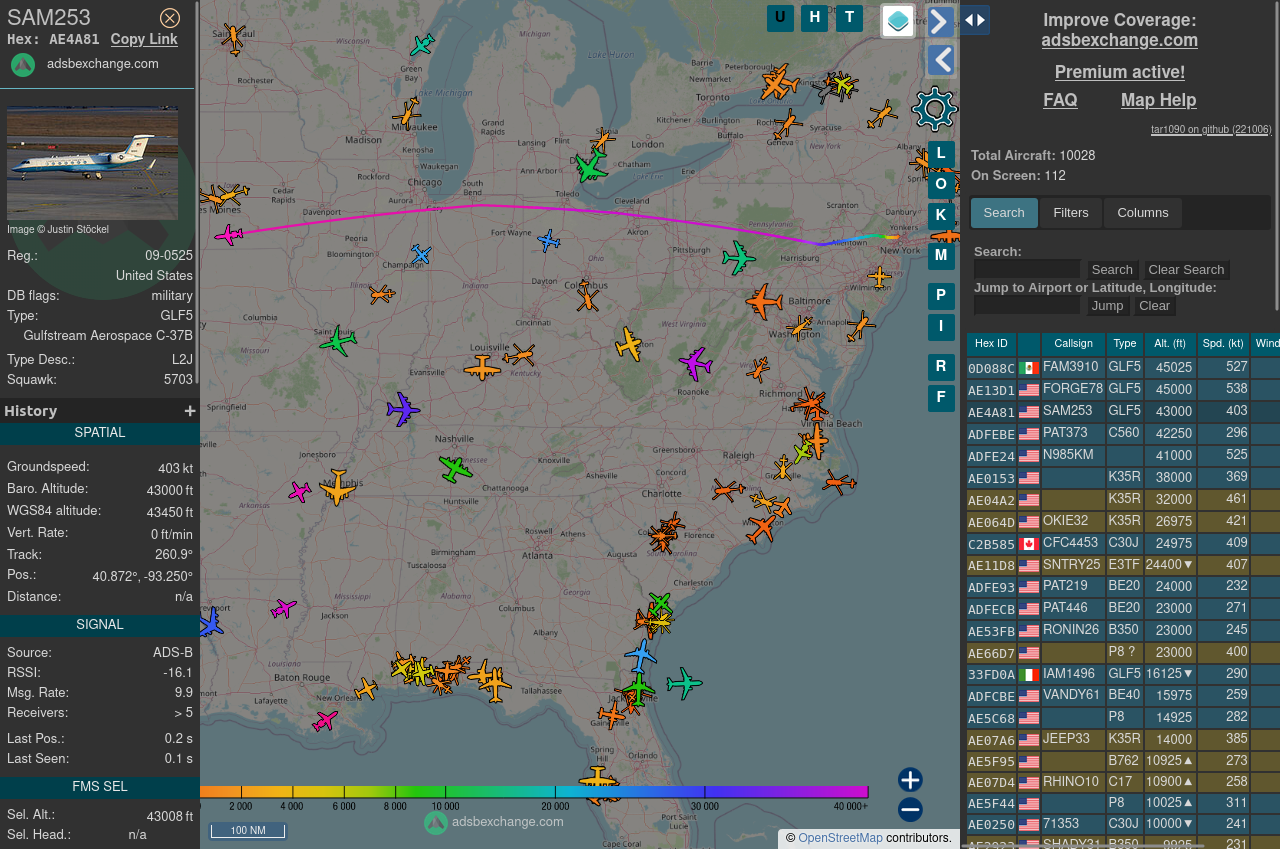Click the Copy Link link

144,39
